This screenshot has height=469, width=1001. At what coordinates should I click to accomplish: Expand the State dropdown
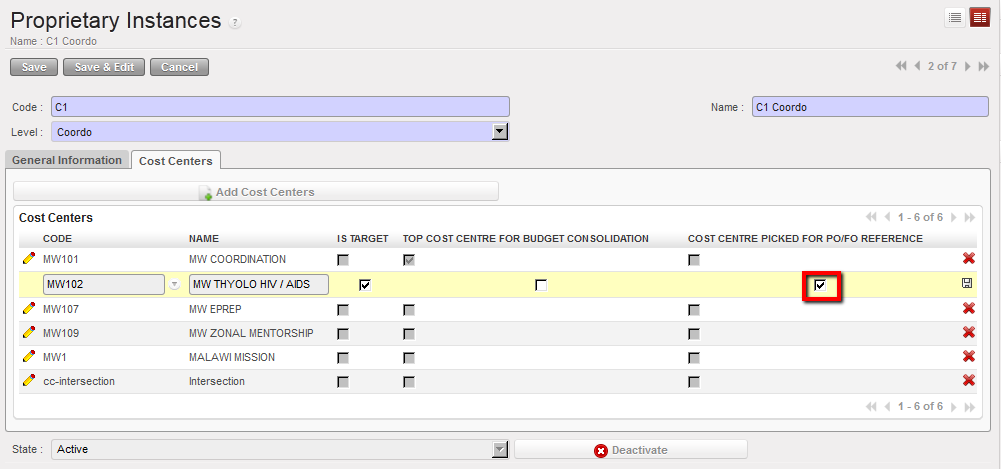pyautogui.click(x=500, y=450)
